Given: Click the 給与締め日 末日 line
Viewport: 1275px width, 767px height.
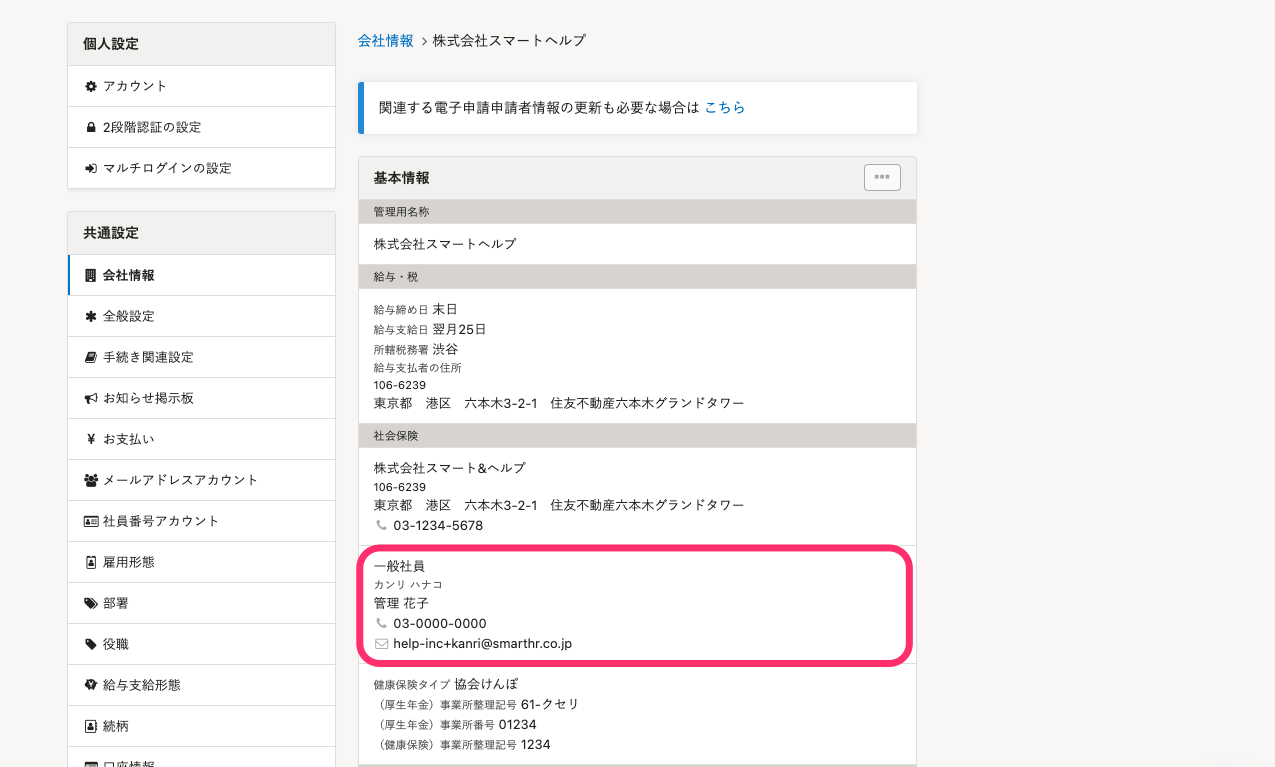Looking at the screenshot, I should pos(415,309).
